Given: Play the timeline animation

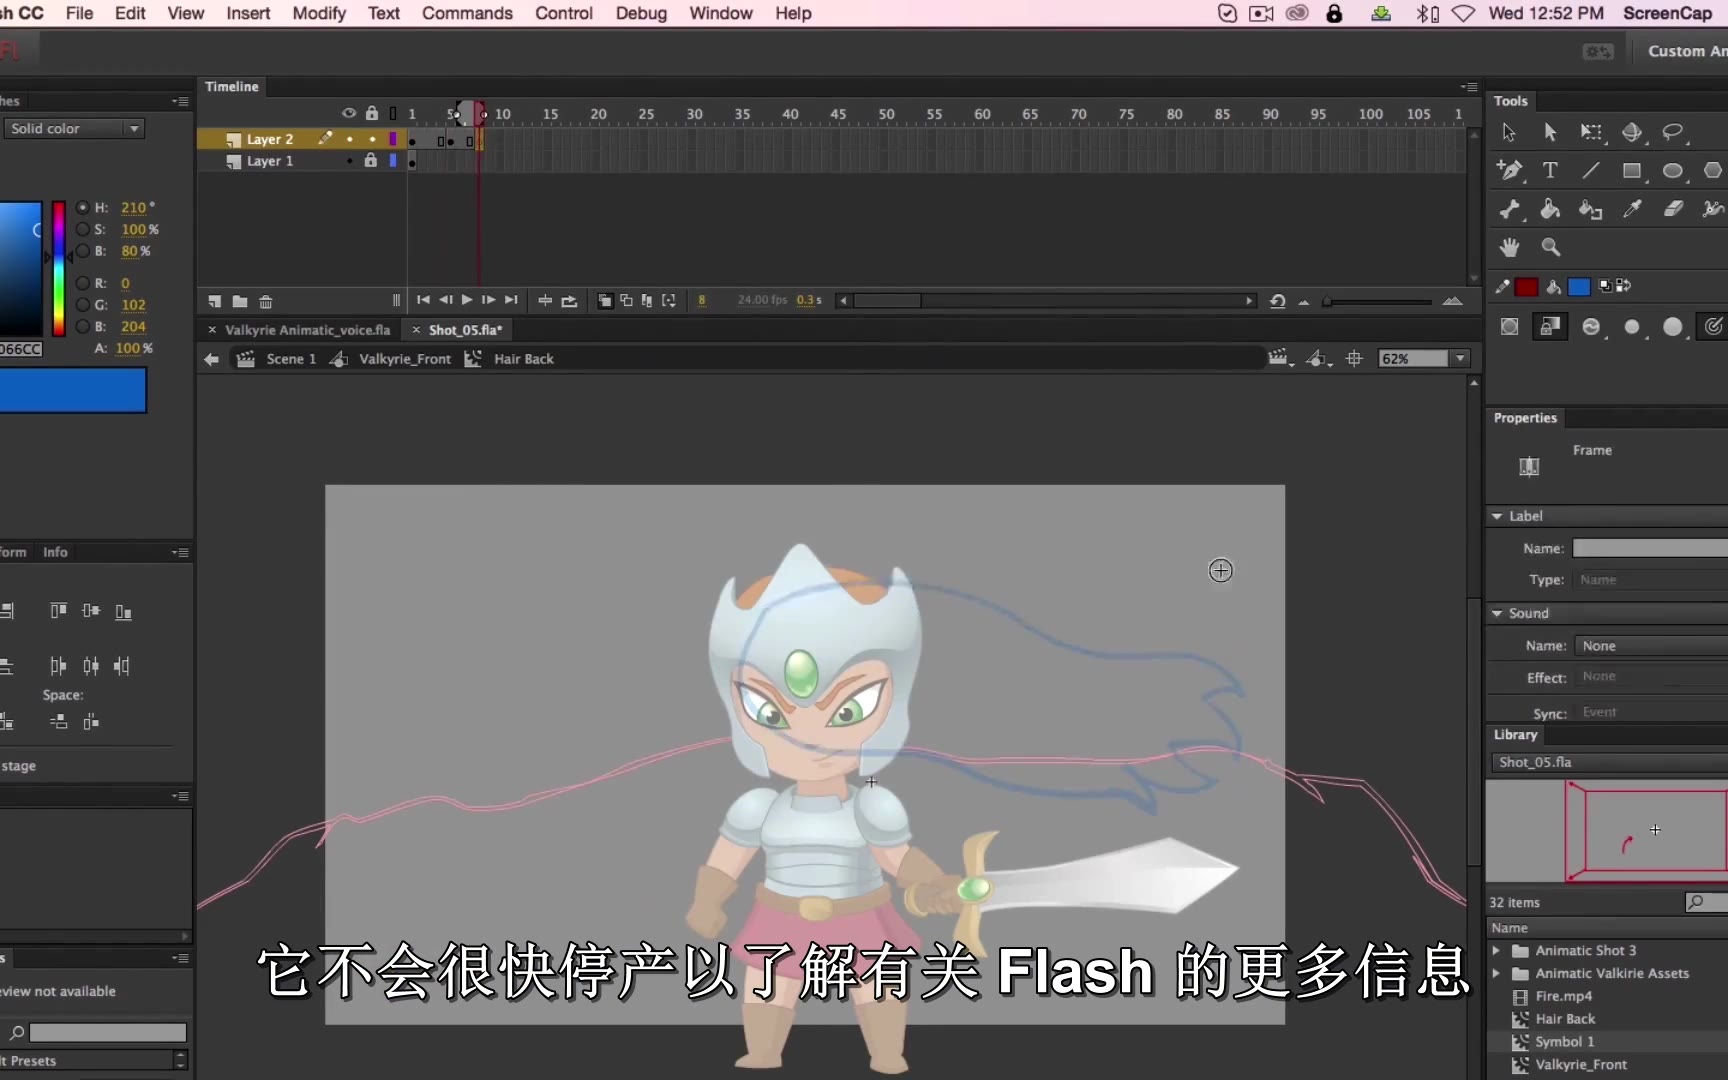Looking at the screenshot, I should [x=466, y=300].
